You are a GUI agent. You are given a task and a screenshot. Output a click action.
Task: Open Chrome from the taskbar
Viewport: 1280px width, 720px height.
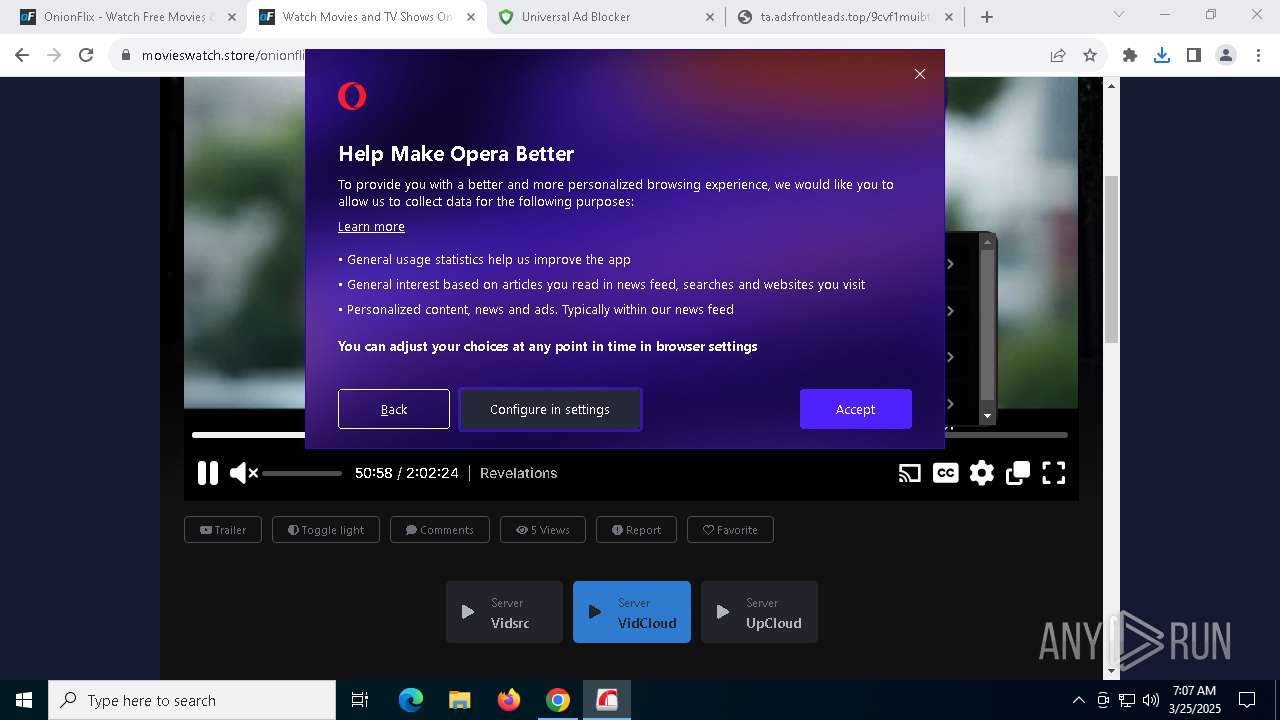click(558, 700)
